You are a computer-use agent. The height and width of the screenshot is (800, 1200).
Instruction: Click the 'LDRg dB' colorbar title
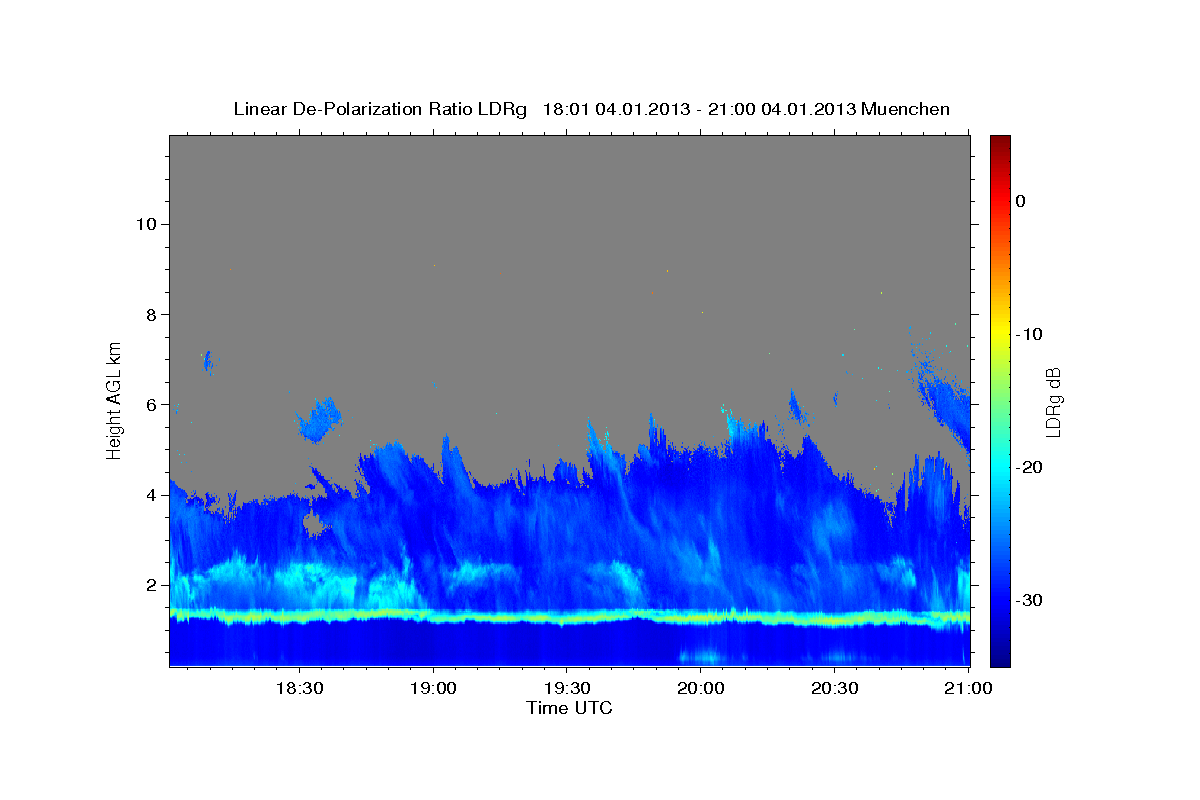click(1053, 401)
